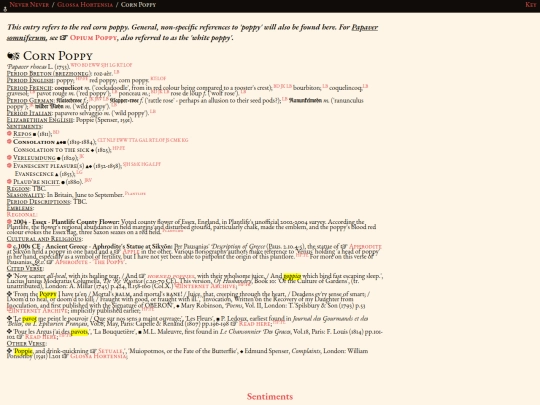Viewport: 540px width, 405px height.
Task: Click the diamond bullet before 'Le pavot me peint'
Action: (9, 319)
